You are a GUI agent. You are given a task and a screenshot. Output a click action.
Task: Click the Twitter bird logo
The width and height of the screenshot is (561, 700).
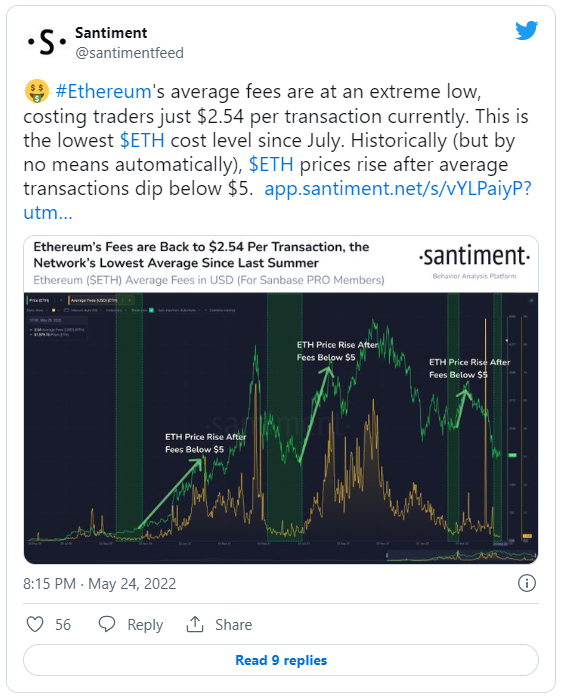[x=527, y=30]
